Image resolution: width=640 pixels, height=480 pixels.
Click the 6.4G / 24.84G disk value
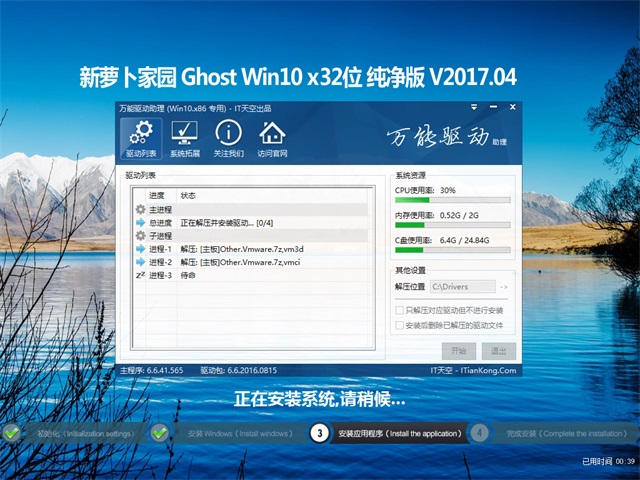[x=464, y=240]
